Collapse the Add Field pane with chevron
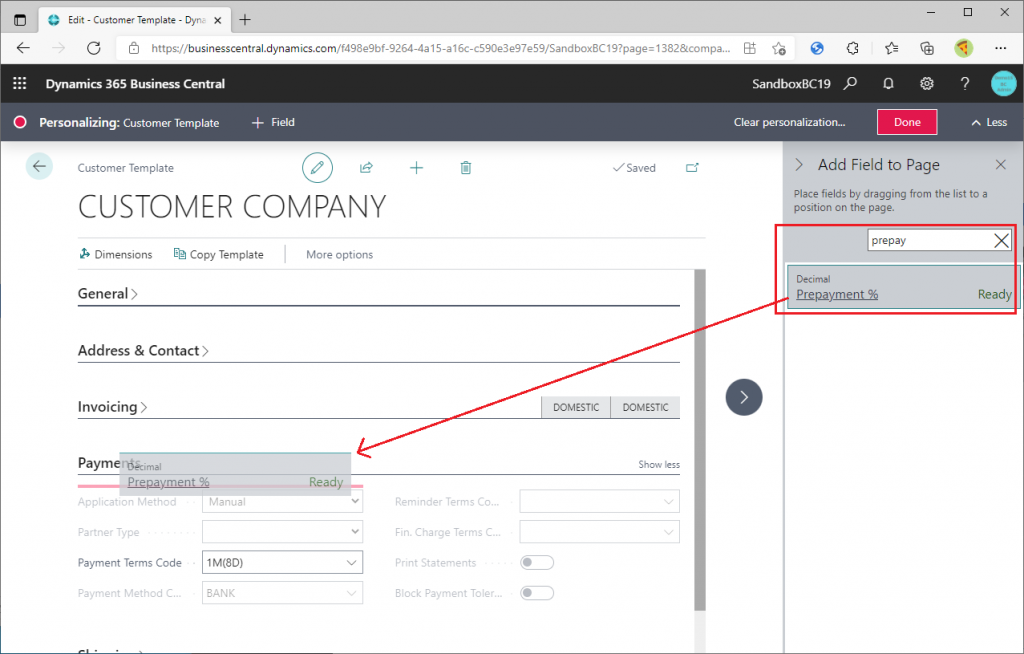1024x654 pixels. point(799,165)
